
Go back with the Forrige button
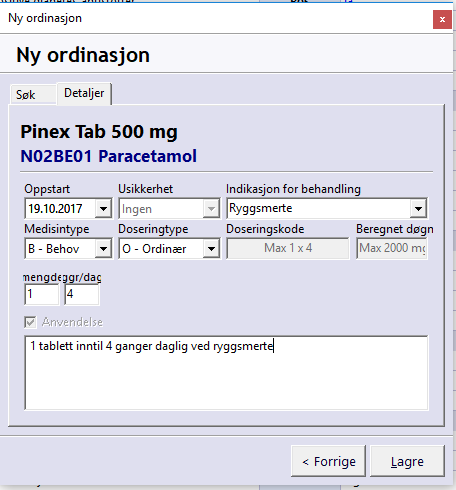click(x=328, y=461)
